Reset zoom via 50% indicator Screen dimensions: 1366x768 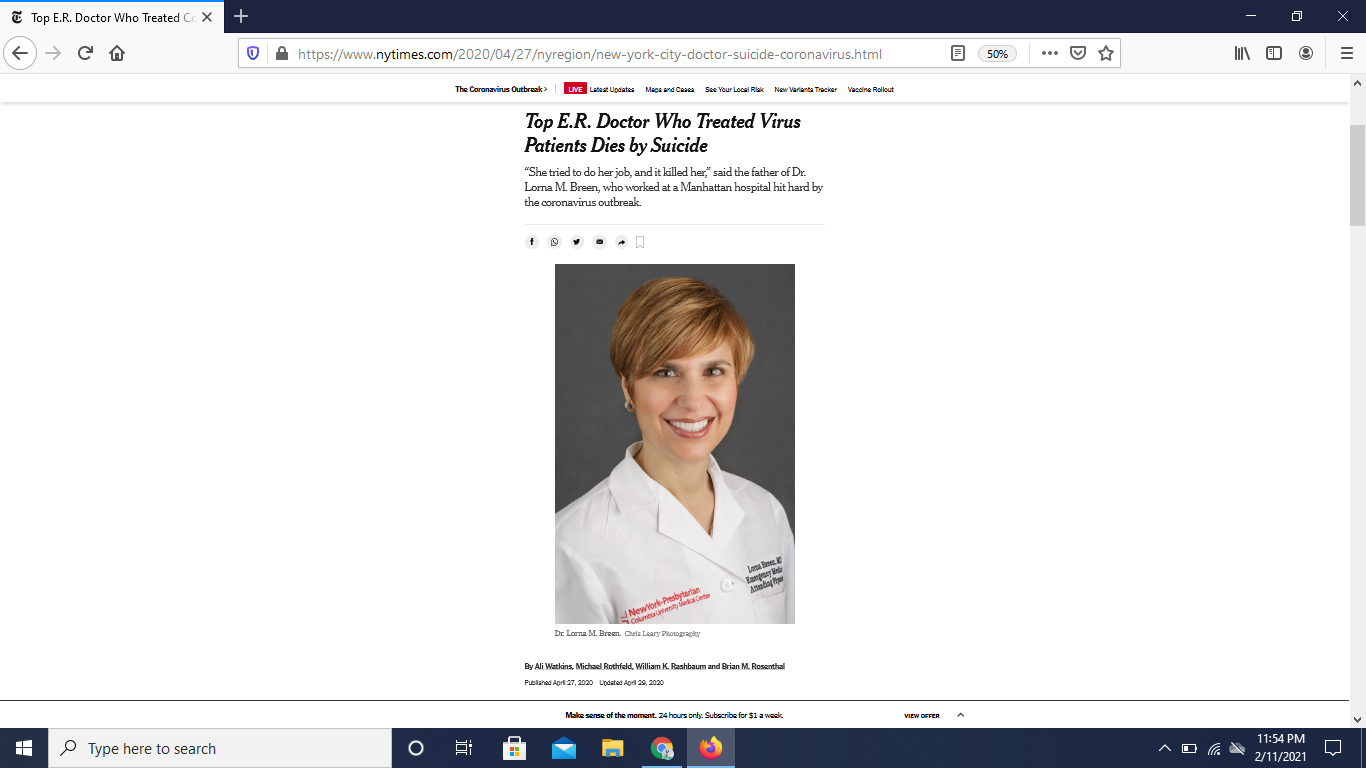pyautogui.click(x=997, y=54)
